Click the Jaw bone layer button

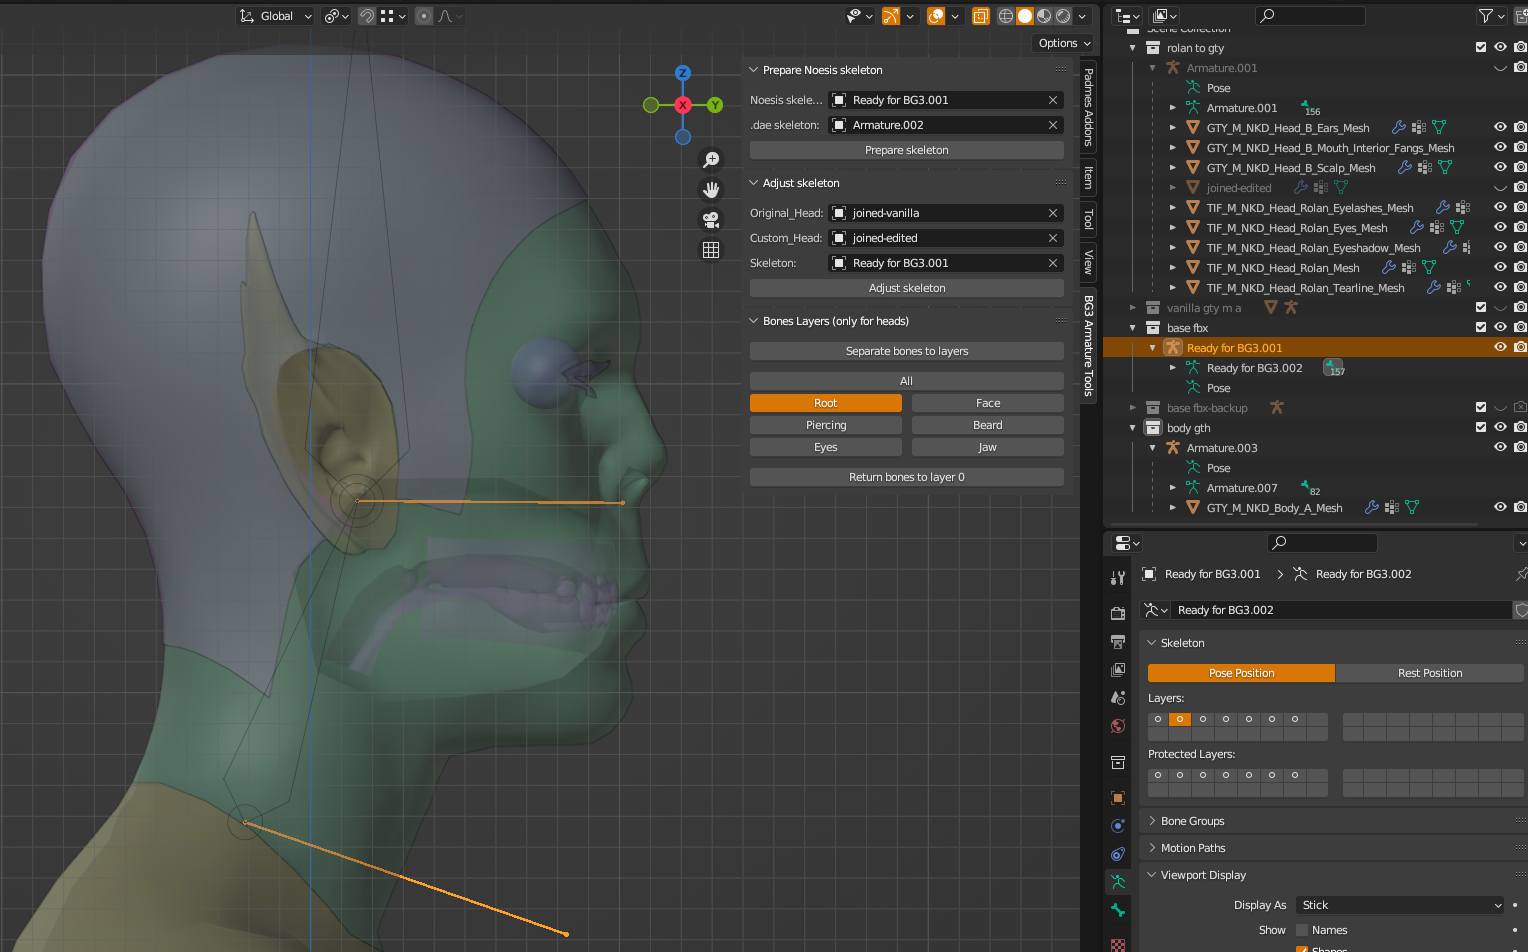coord(988,447)
